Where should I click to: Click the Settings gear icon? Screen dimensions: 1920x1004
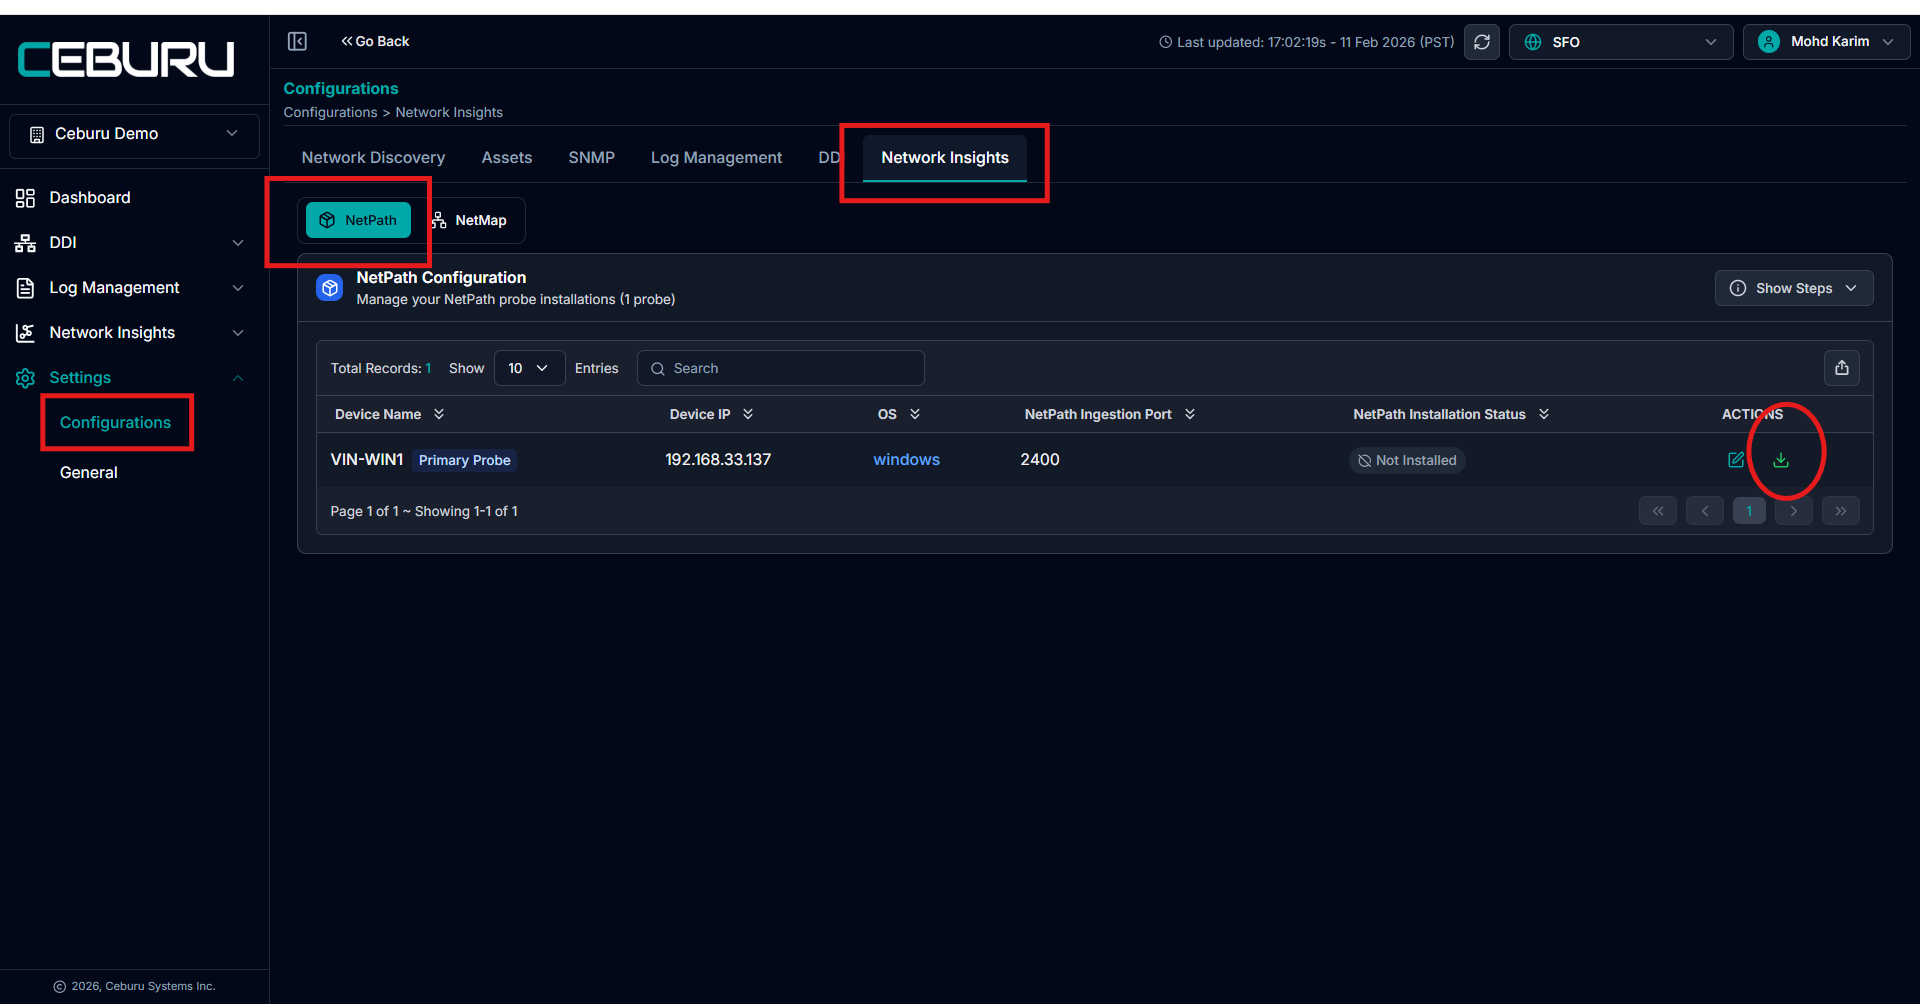pos(25,378)
